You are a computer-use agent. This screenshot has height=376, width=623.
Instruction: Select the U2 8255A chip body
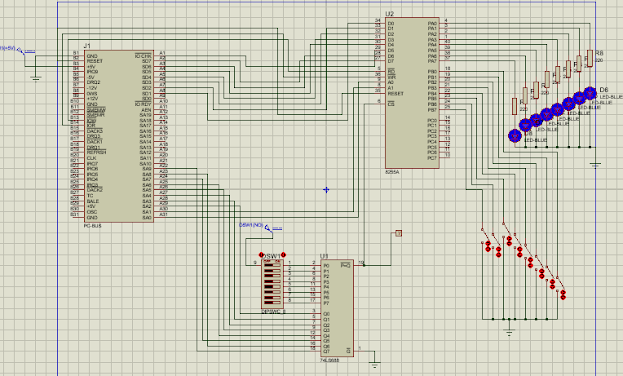point(412,93)
